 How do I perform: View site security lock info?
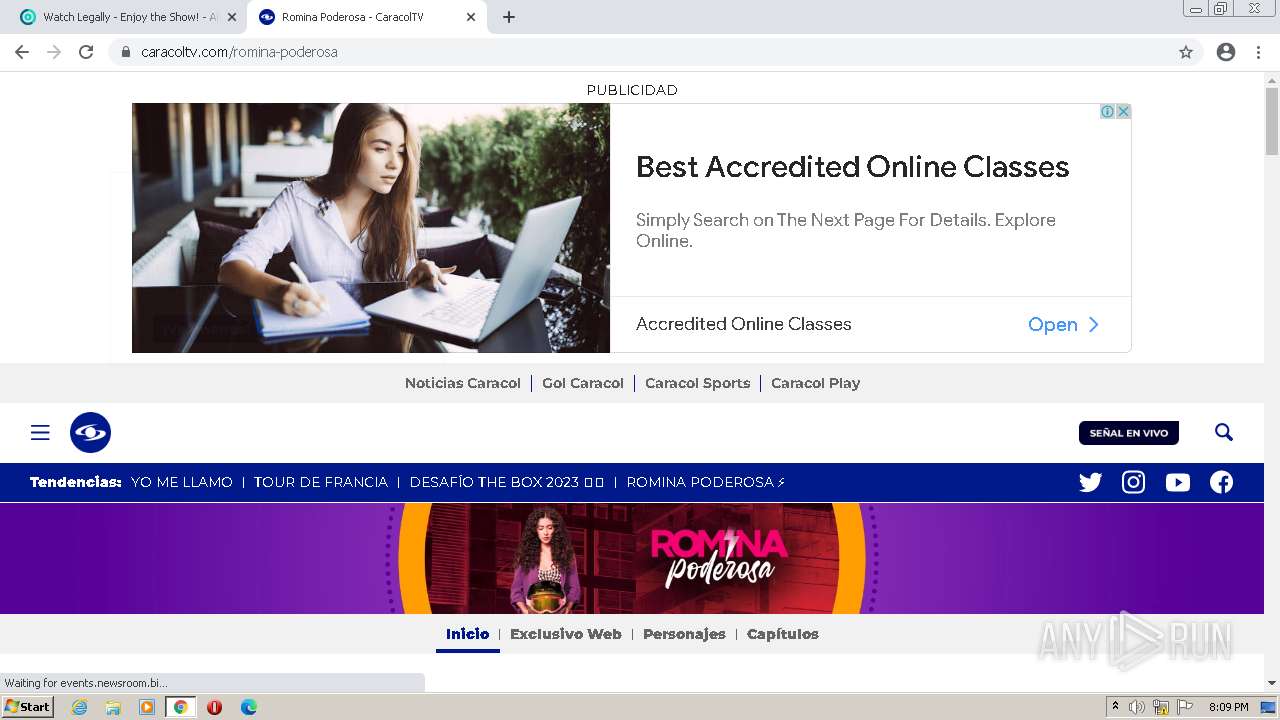click(x=126, y=52)
